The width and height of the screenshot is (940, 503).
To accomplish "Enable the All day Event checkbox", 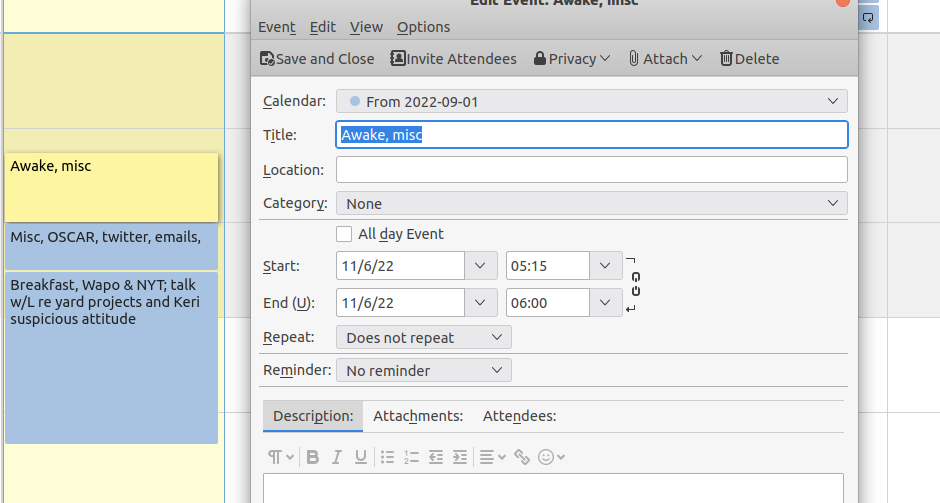I will tap(344, 234).
